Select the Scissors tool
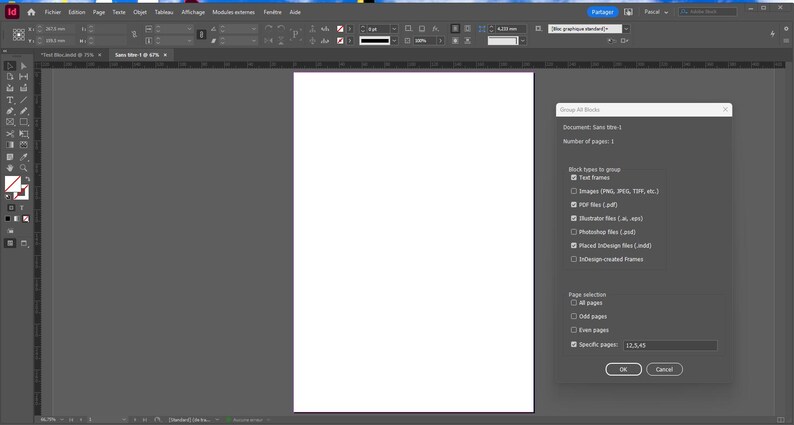This screenshot has height=425, width=794. 10,134
